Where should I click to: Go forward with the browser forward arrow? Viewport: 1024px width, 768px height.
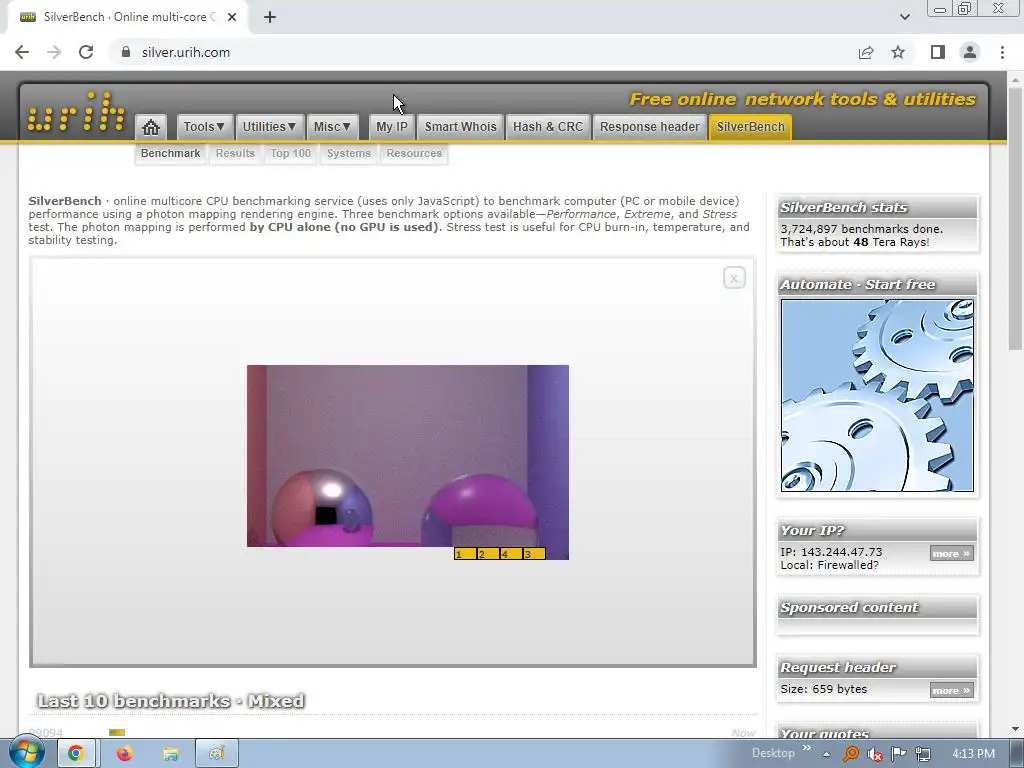point(54,52)
